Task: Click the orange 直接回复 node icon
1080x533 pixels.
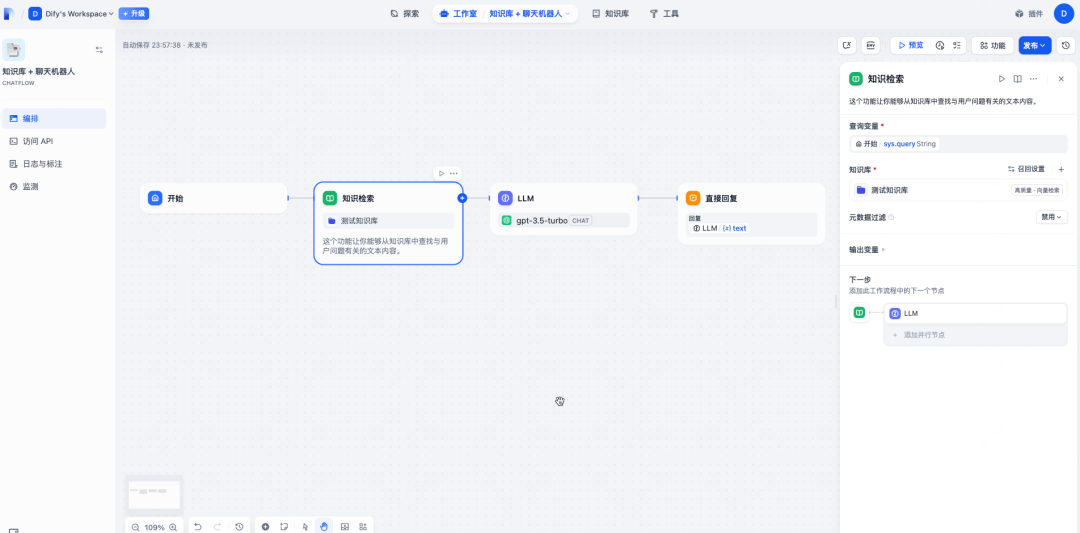Action: tap(693, 198)
